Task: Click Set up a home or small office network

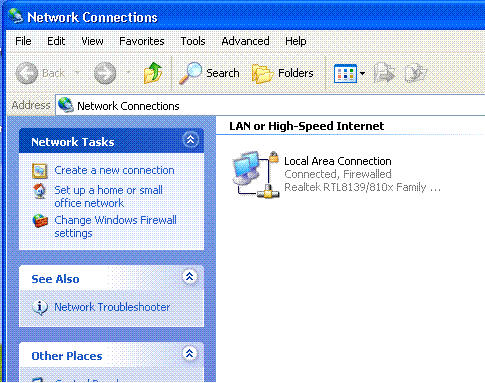Action: tap(108, 196)
